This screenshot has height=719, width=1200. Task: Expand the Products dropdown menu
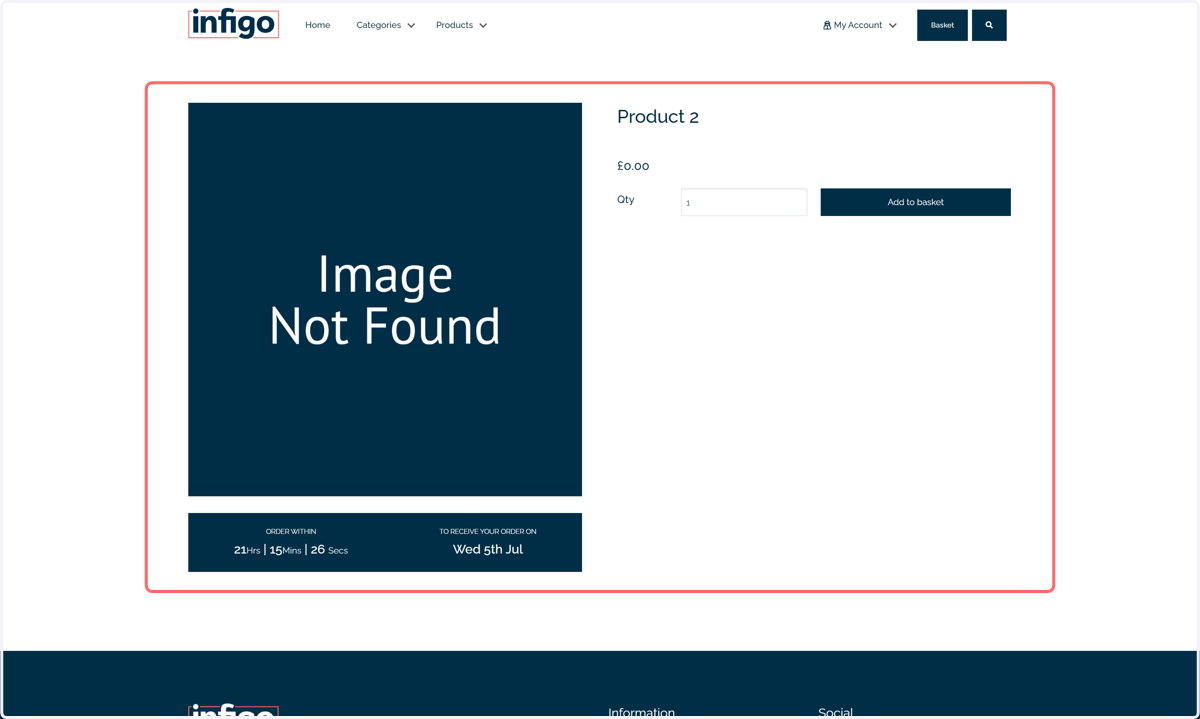[462, 25]
